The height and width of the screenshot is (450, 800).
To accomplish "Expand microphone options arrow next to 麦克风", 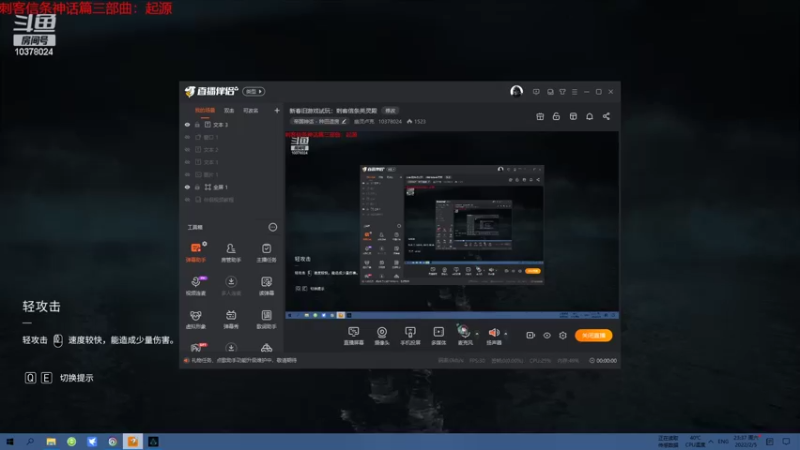I will pyautogui.click(x=477, y=334).
